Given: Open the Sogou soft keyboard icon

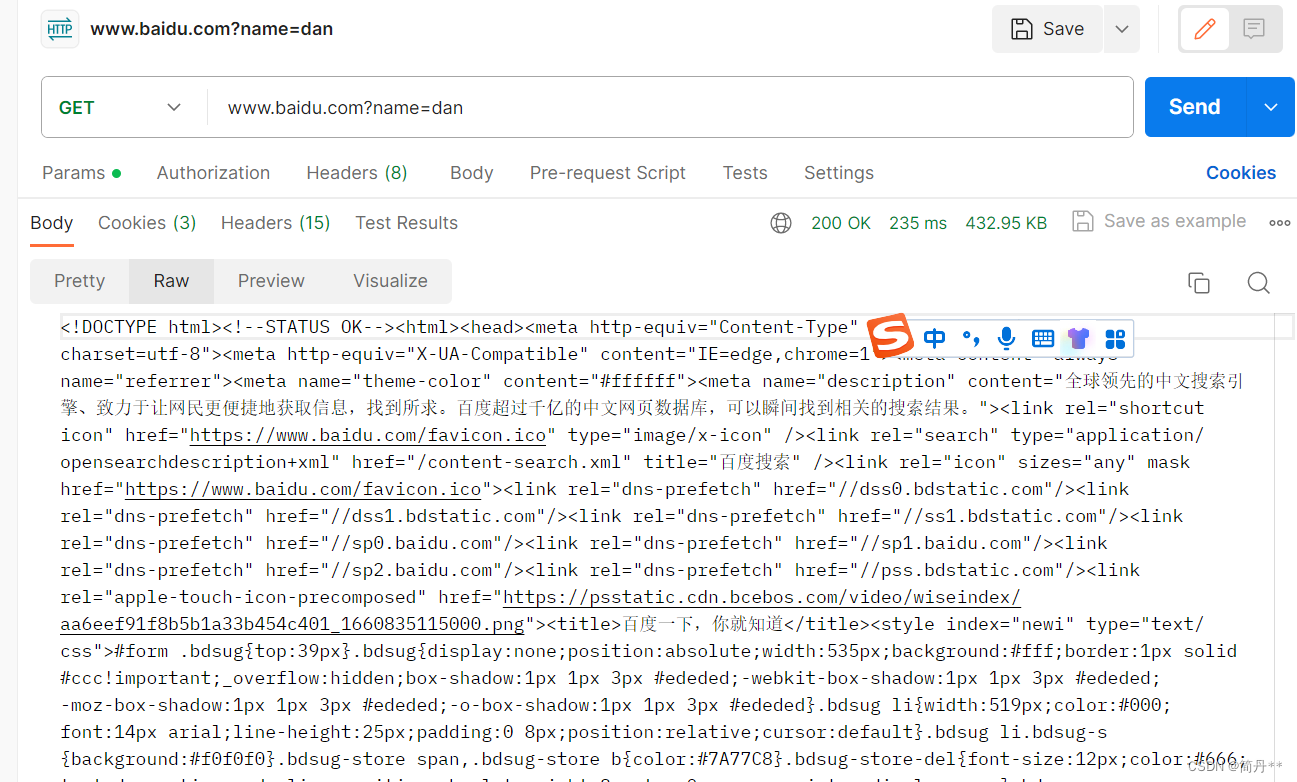Looking at the screenshot, I should click(x=1042, y=338).
